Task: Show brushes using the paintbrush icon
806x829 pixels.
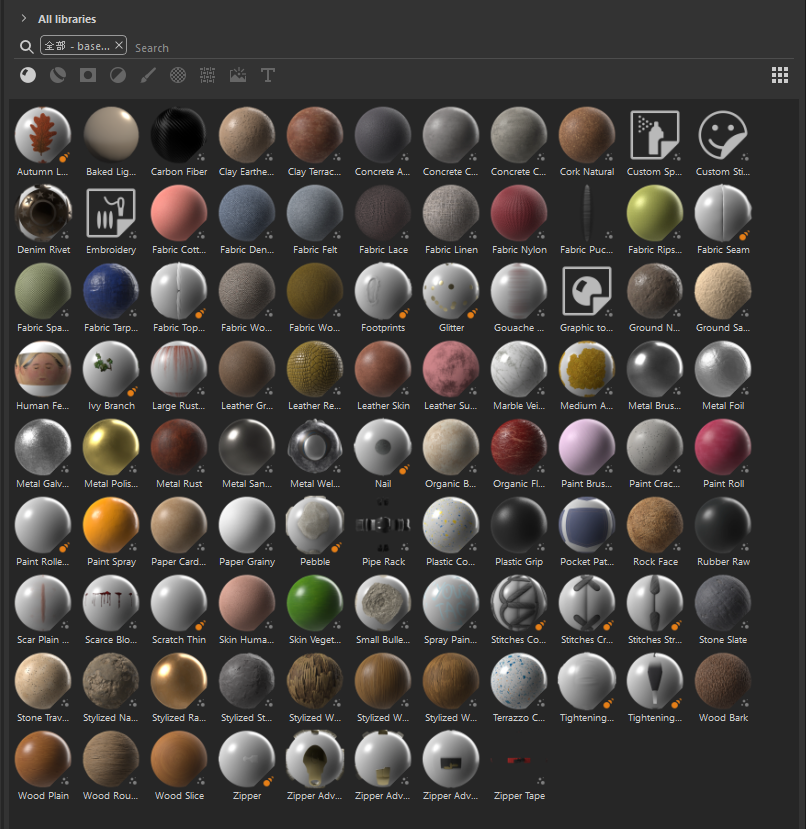Action: 148,75
